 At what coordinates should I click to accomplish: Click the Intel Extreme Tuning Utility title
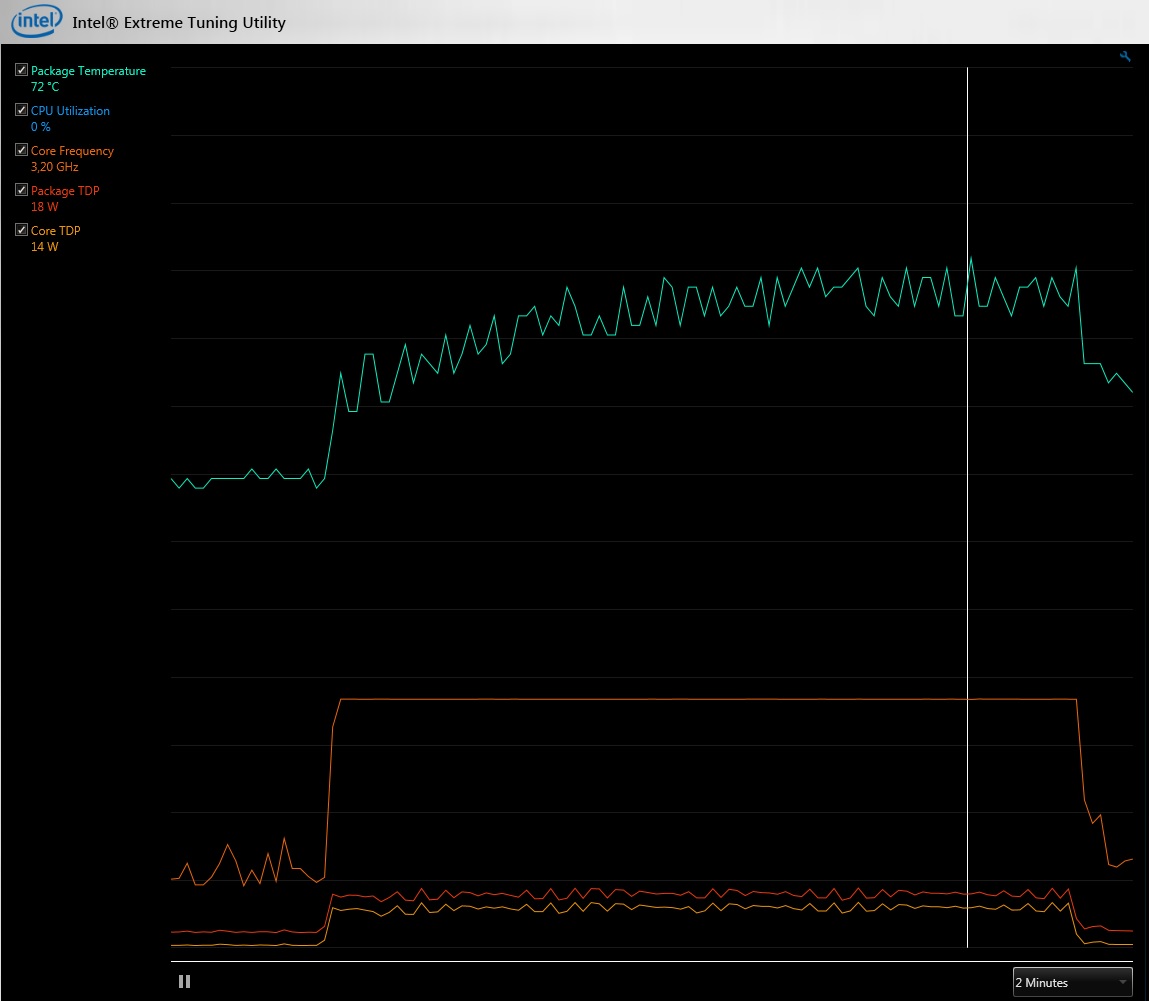tap(179, 23)
